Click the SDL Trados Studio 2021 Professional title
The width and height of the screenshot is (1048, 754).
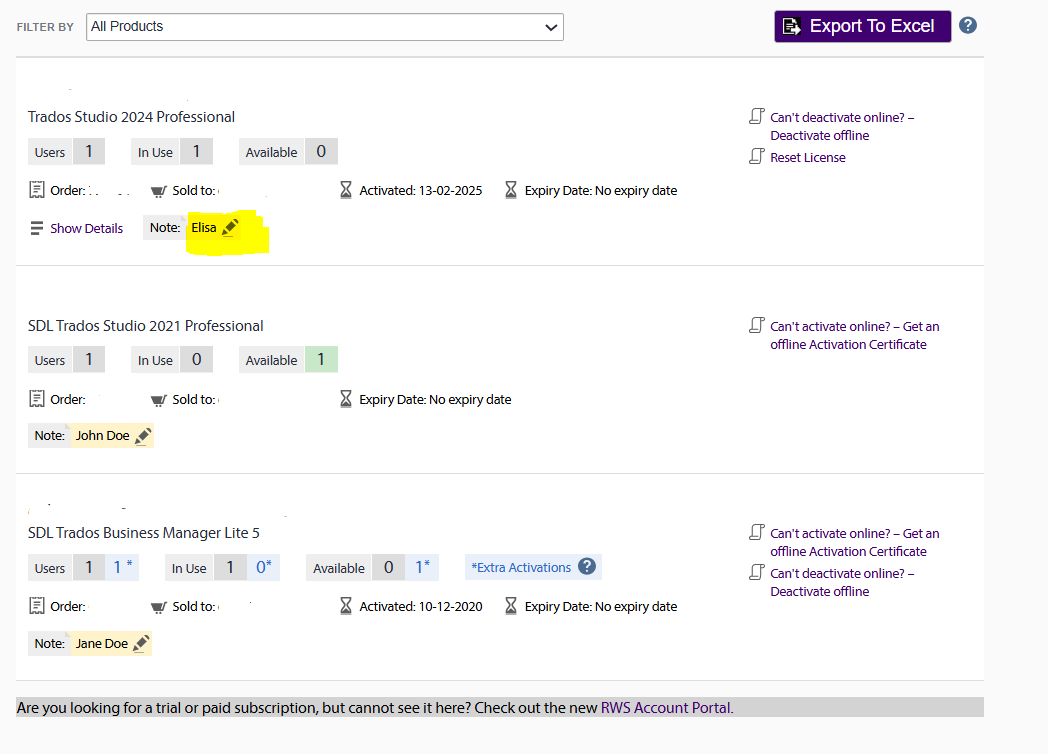(x=146, y=326)
